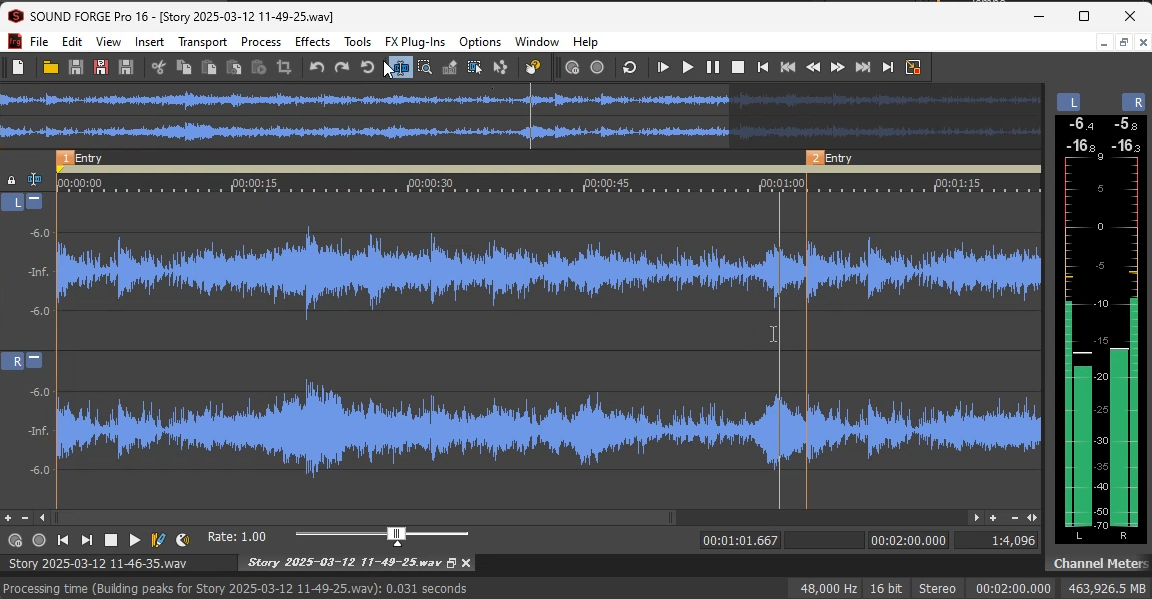Click the horizontal waveform scrollbar

364,518
